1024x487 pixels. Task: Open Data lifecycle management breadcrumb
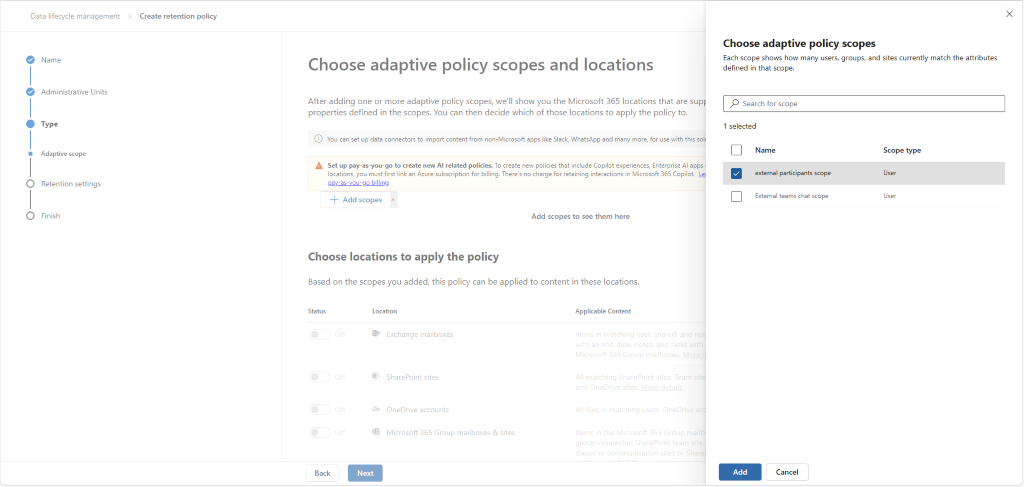pyautogui.click(x=75, y=16)
